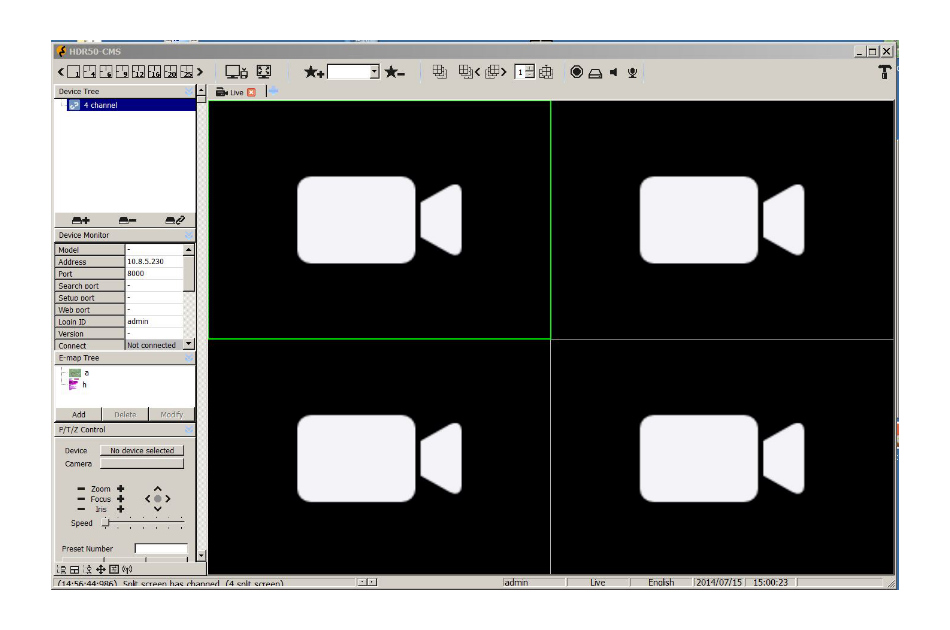
Task: Toggle the microphone talk icon
Action: [x=632, y=72]
